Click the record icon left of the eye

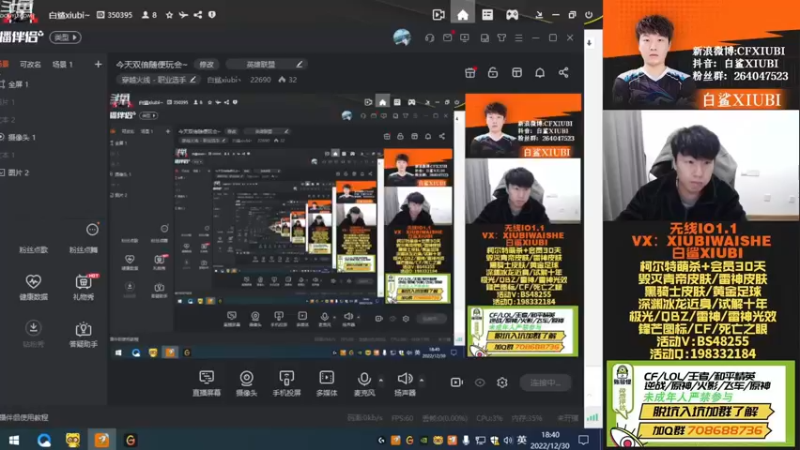(x=457, y=383)
